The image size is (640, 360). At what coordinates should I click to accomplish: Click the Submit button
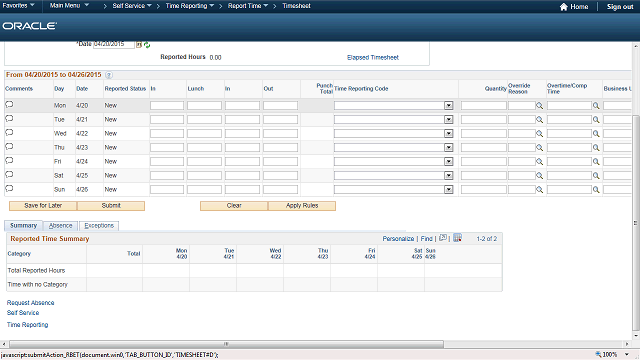point(111,206)
